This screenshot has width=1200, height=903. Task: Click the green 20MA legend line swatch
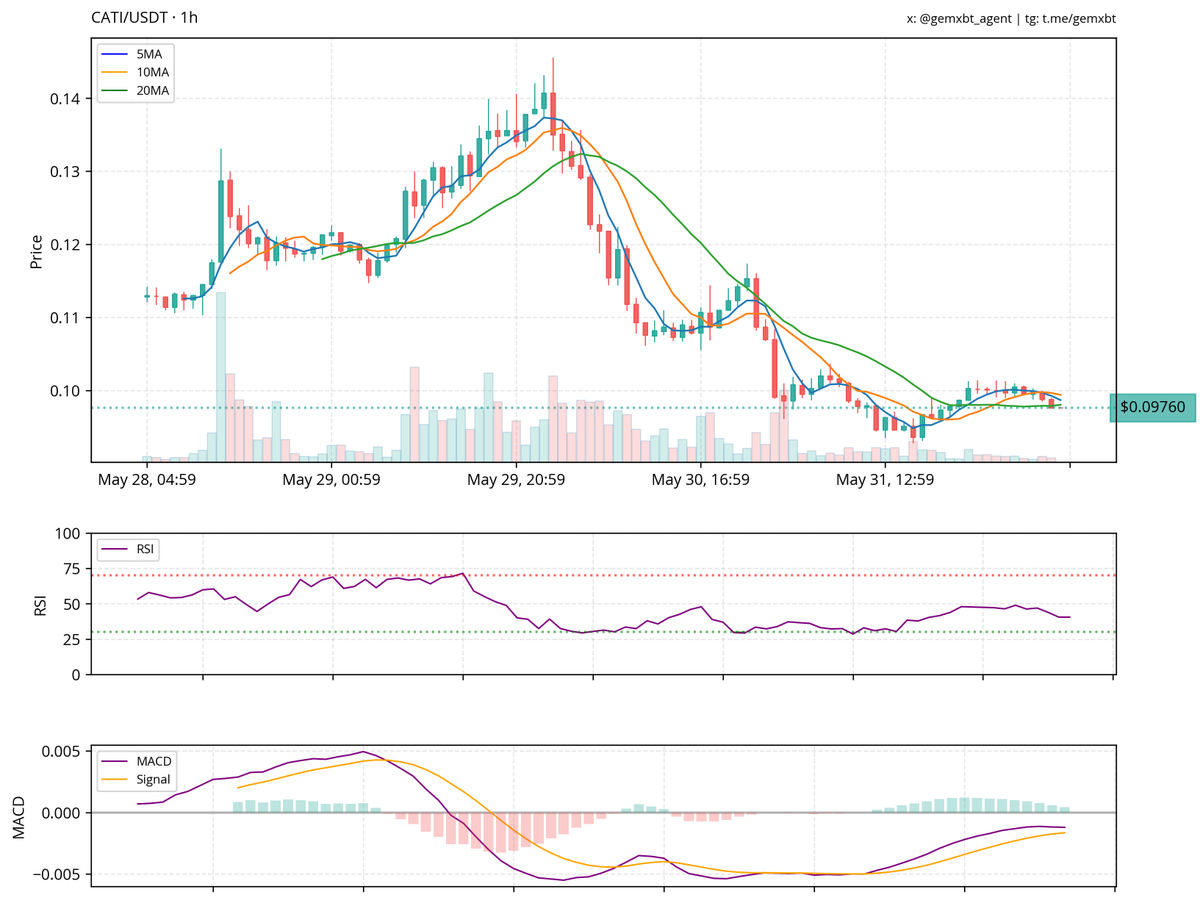[113, 91]
